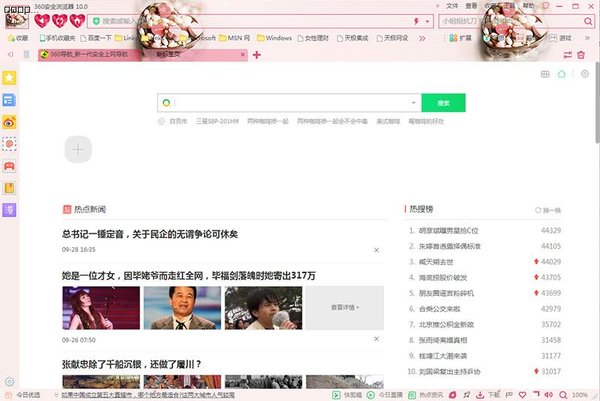Click the magnifier icon in top-right search box

(x=588, y=21)
